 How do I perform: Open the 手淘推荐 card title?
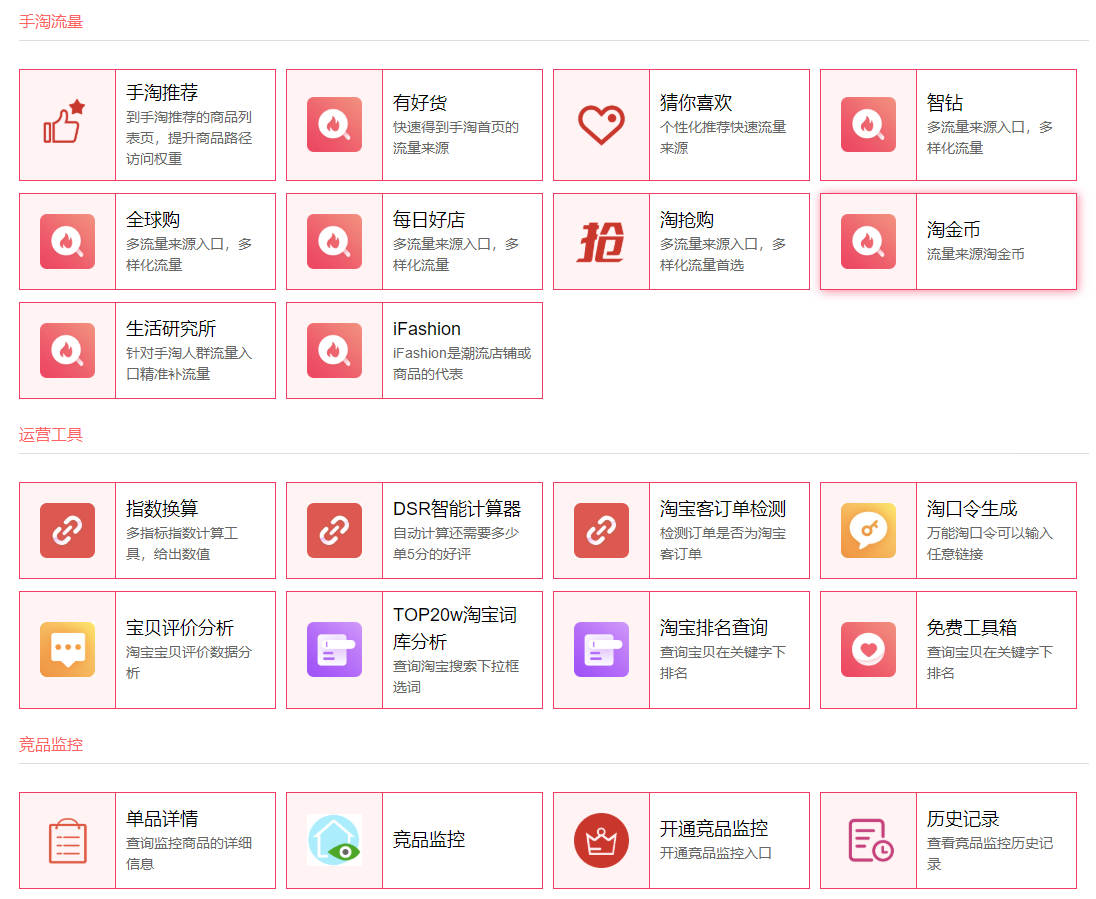(162, 92)
